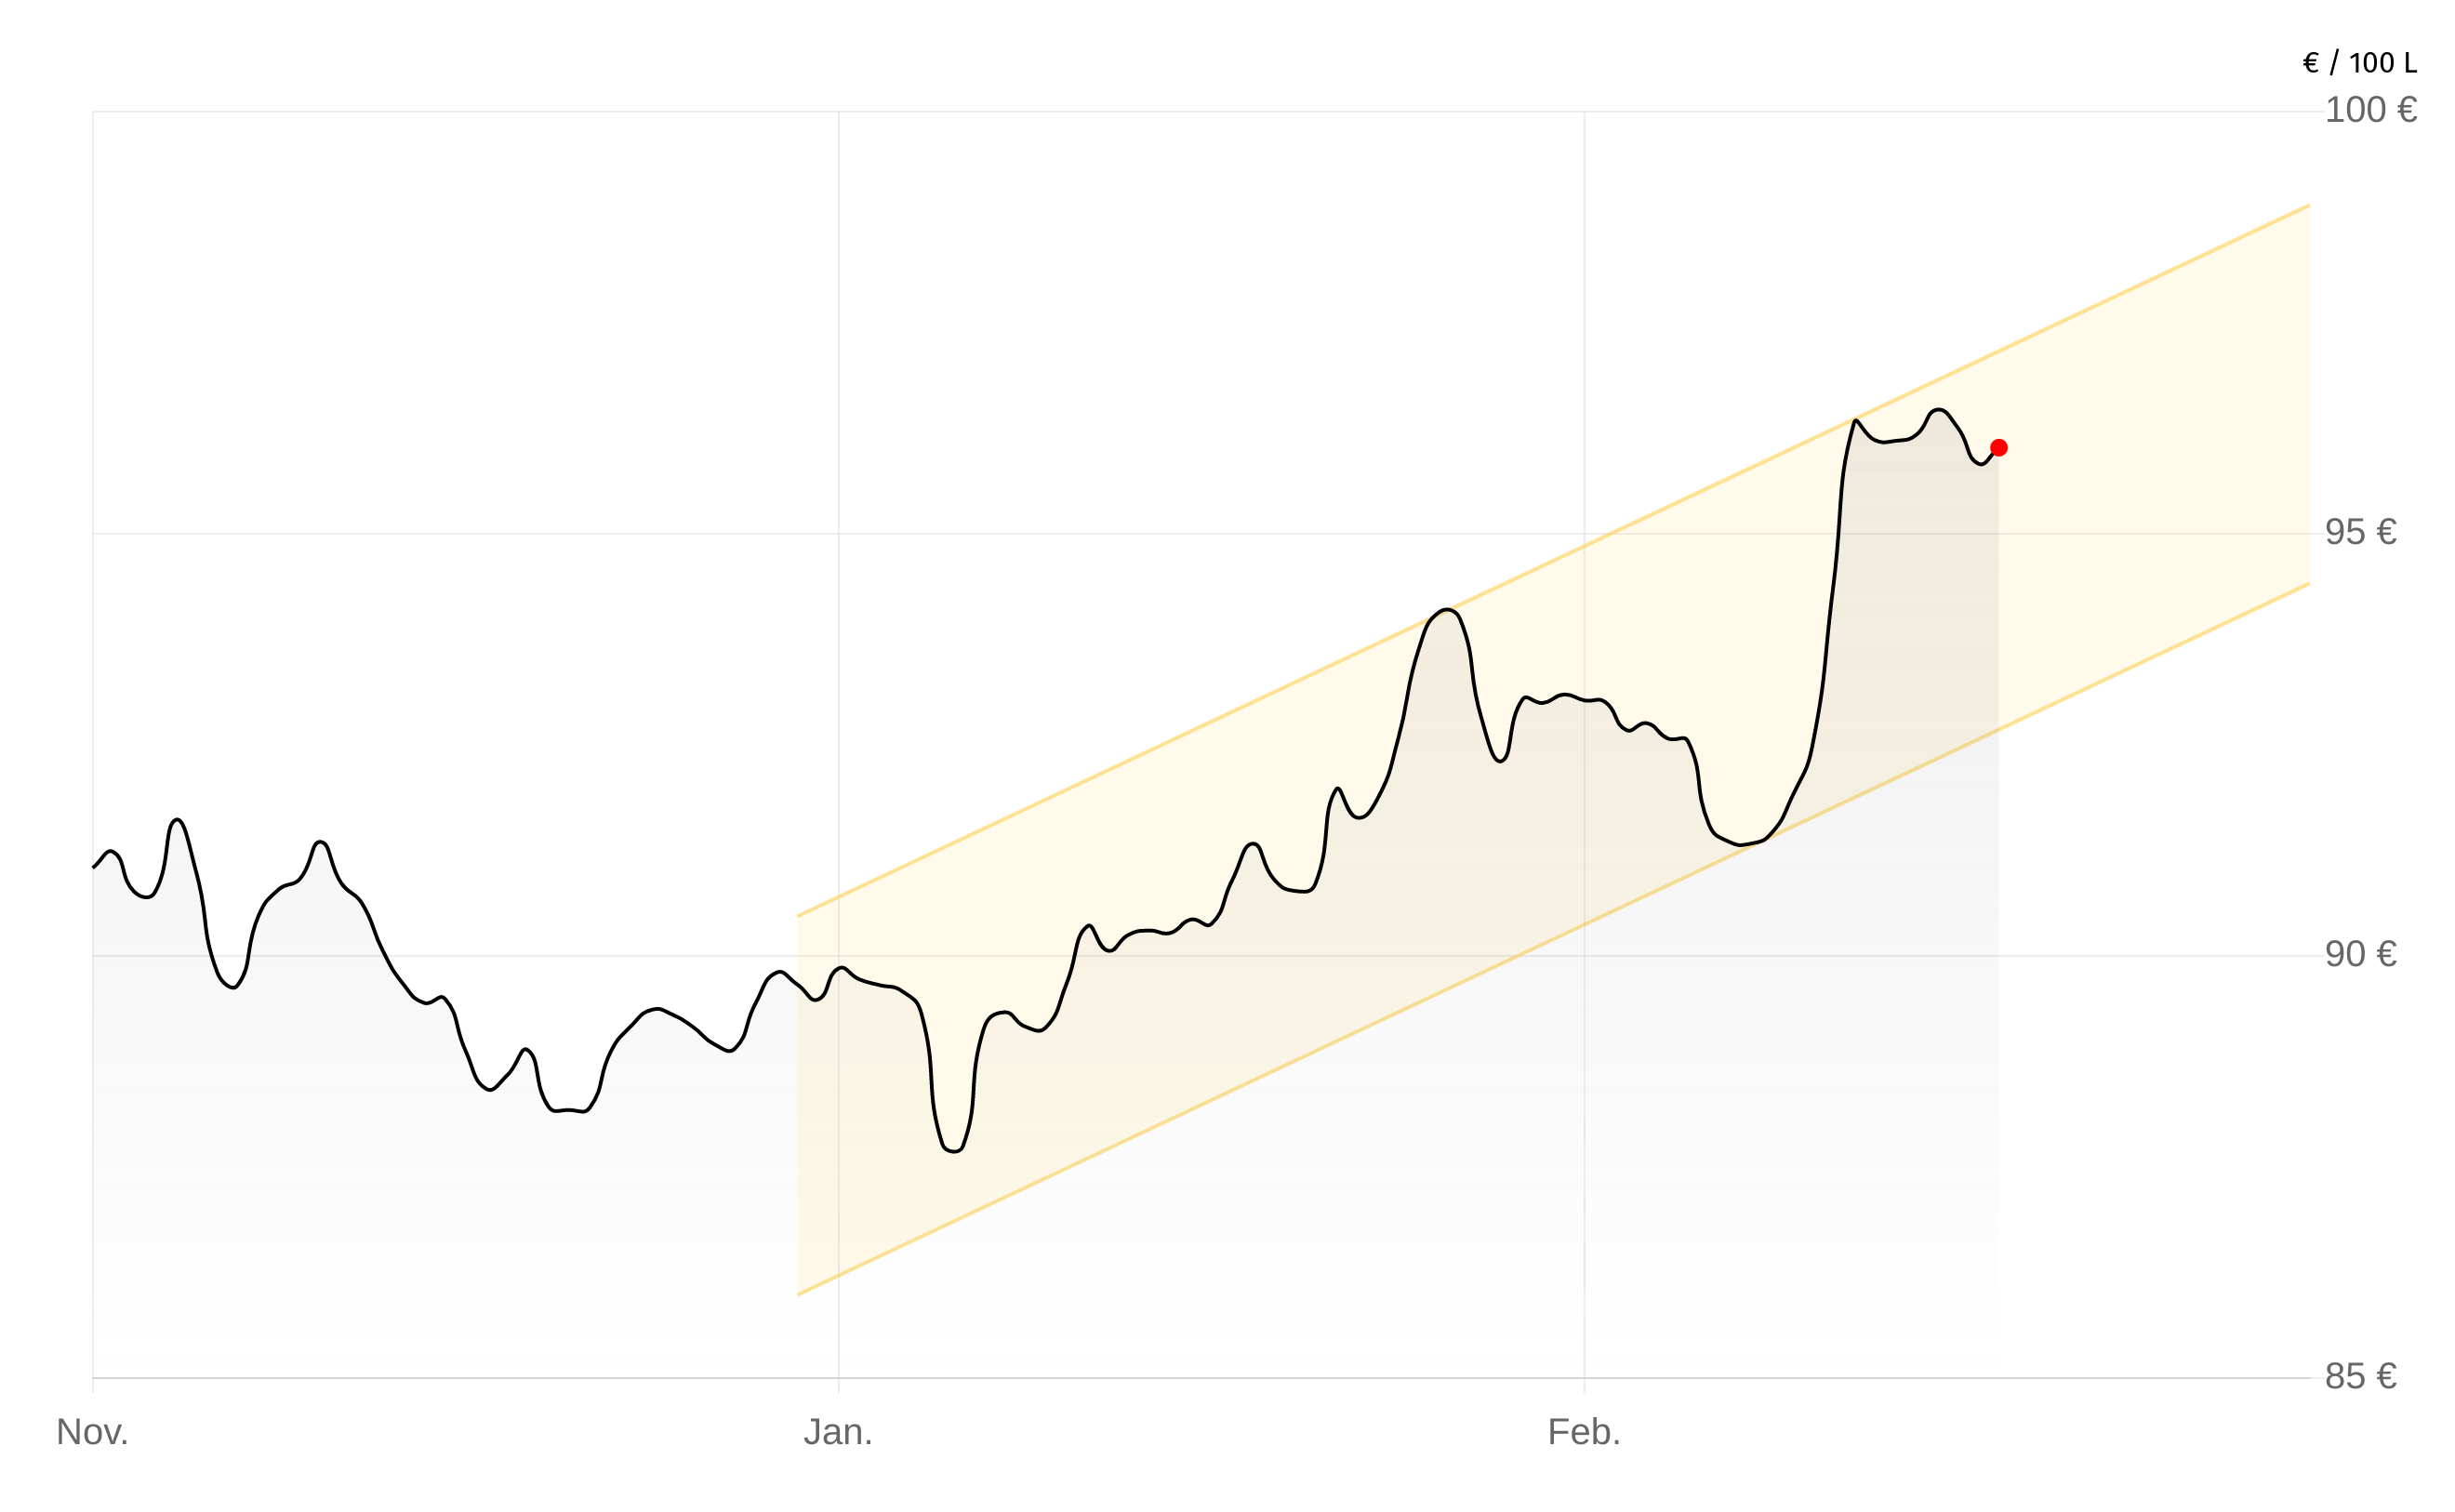
Task: Click the price line's deepest dip in January
Action: point(954,1152)
